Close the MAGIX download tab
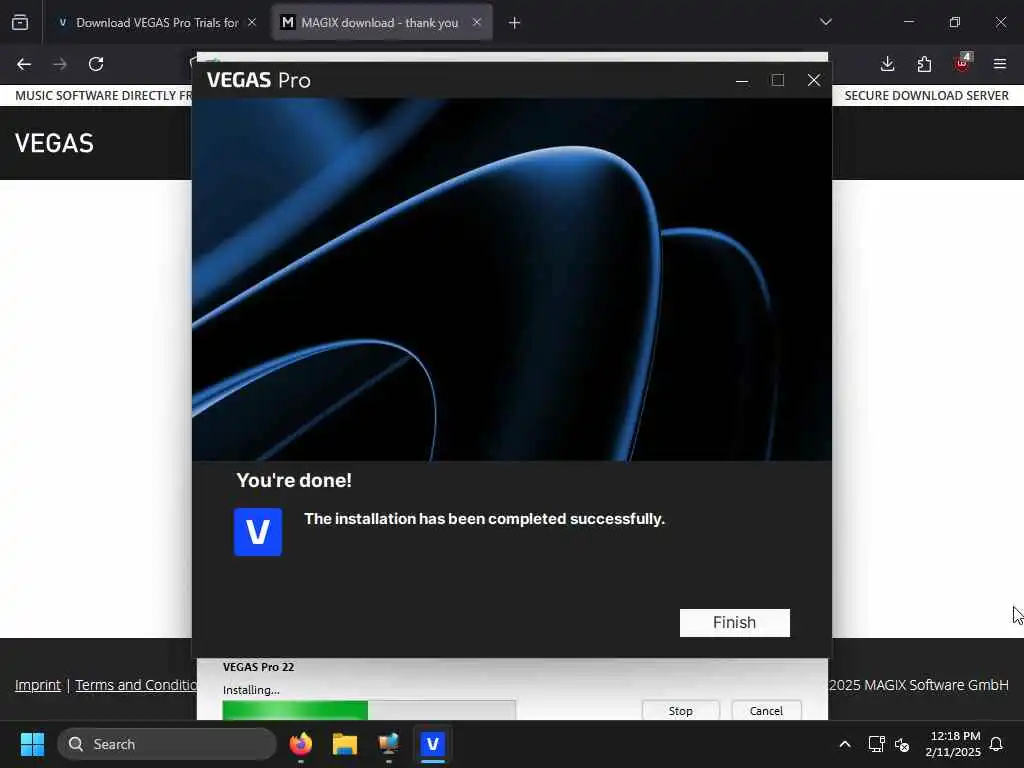Viewport: 1024px width, 768px height. point(477,22)
